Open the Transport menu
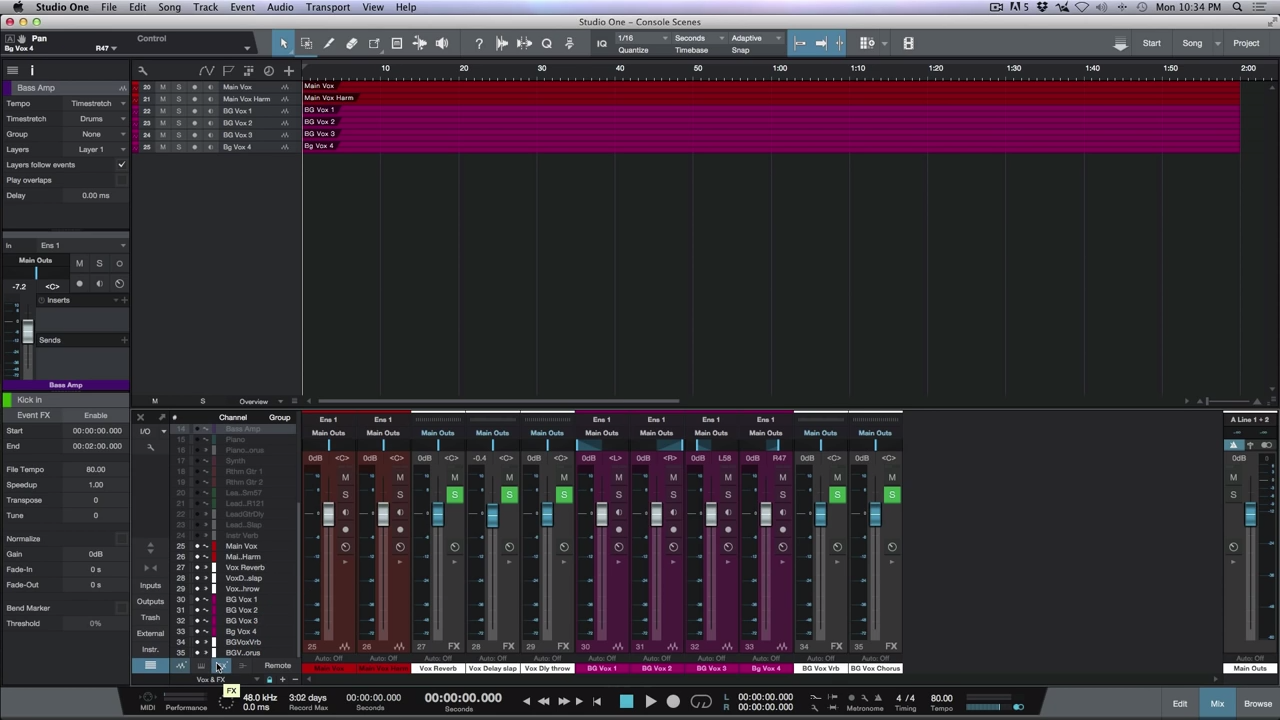 (328, 7)
